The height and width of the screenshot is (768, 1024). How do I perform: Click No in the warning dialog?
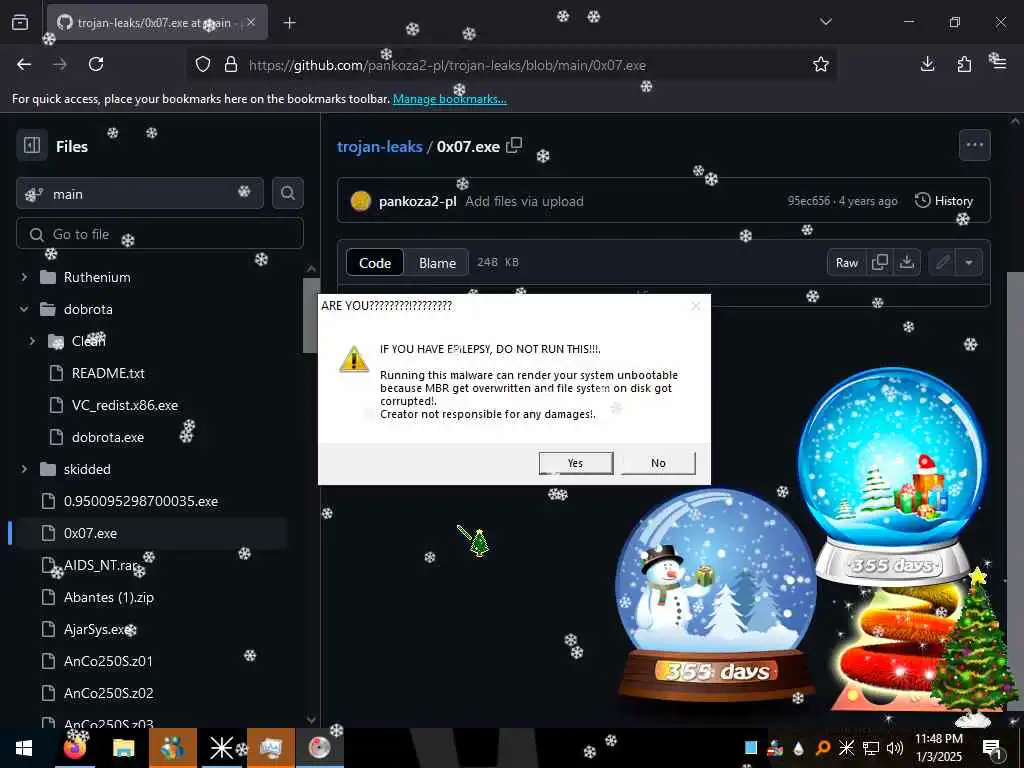point(658,462)
